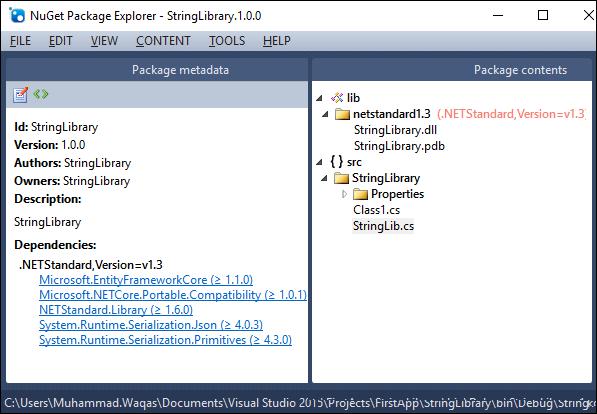Select the StringLibrary folder icon
Viewport: 597px width, 414px height.
point(341,178)
